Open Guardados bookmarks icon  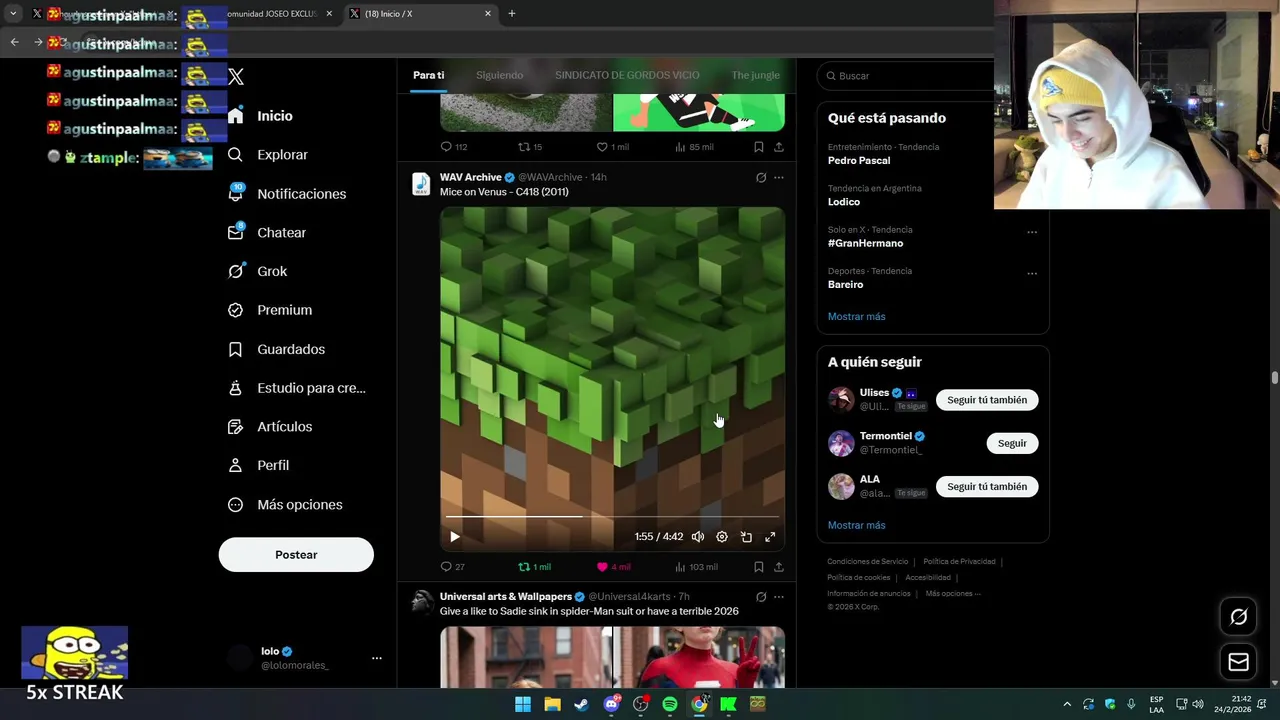tap(235, 349)
